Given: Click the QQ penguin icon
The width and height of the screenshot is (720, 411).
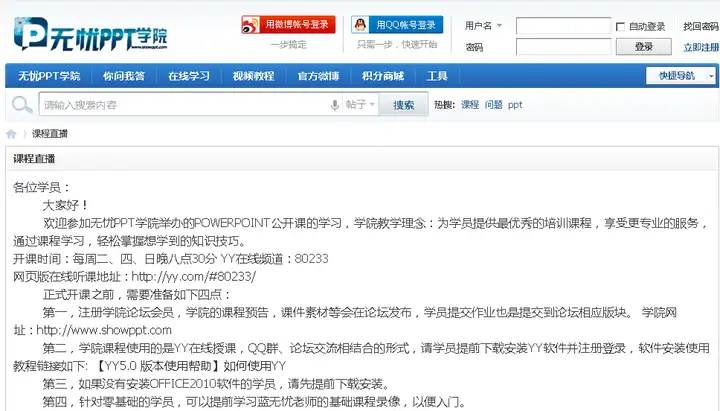Looking at the screenshot, I should pos(360,24).
